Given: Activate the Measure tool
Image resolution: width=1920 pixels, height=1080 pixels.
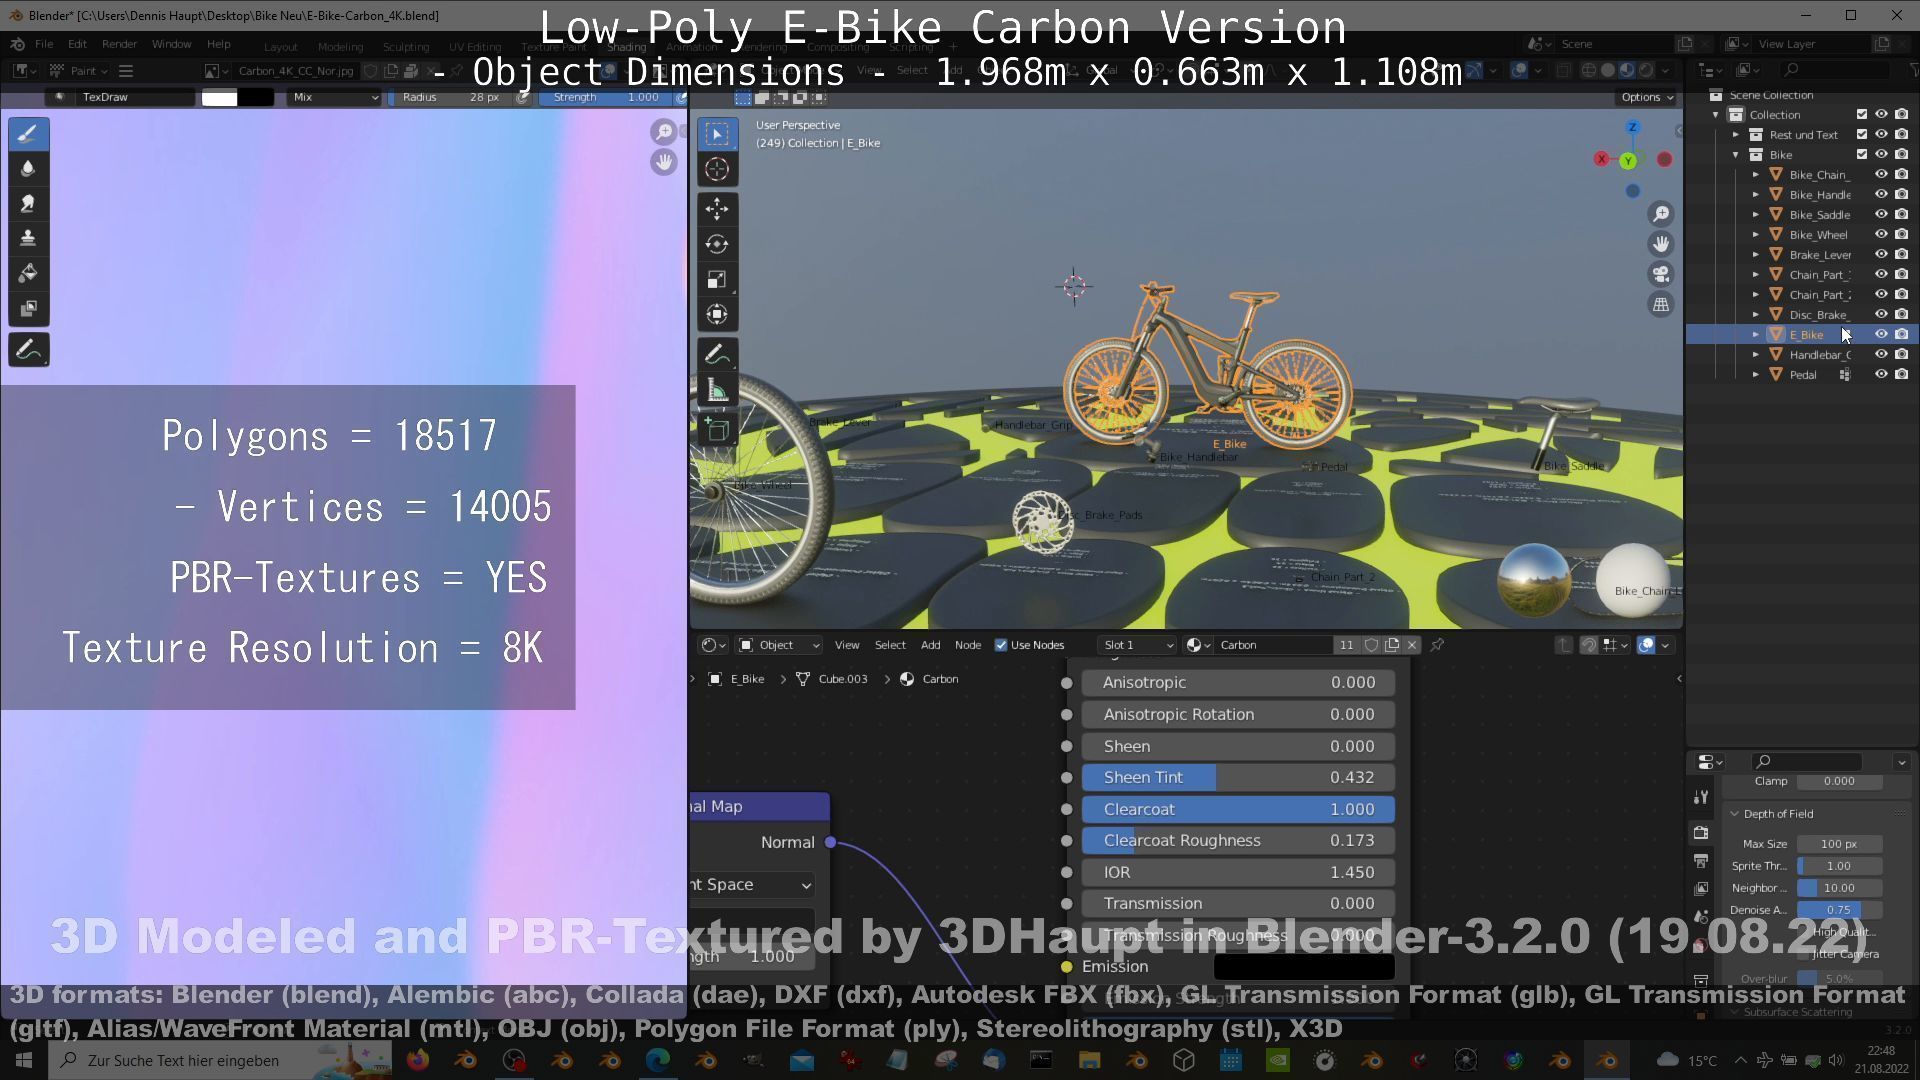Looking at the screenshot, I should tap(717, 390).
